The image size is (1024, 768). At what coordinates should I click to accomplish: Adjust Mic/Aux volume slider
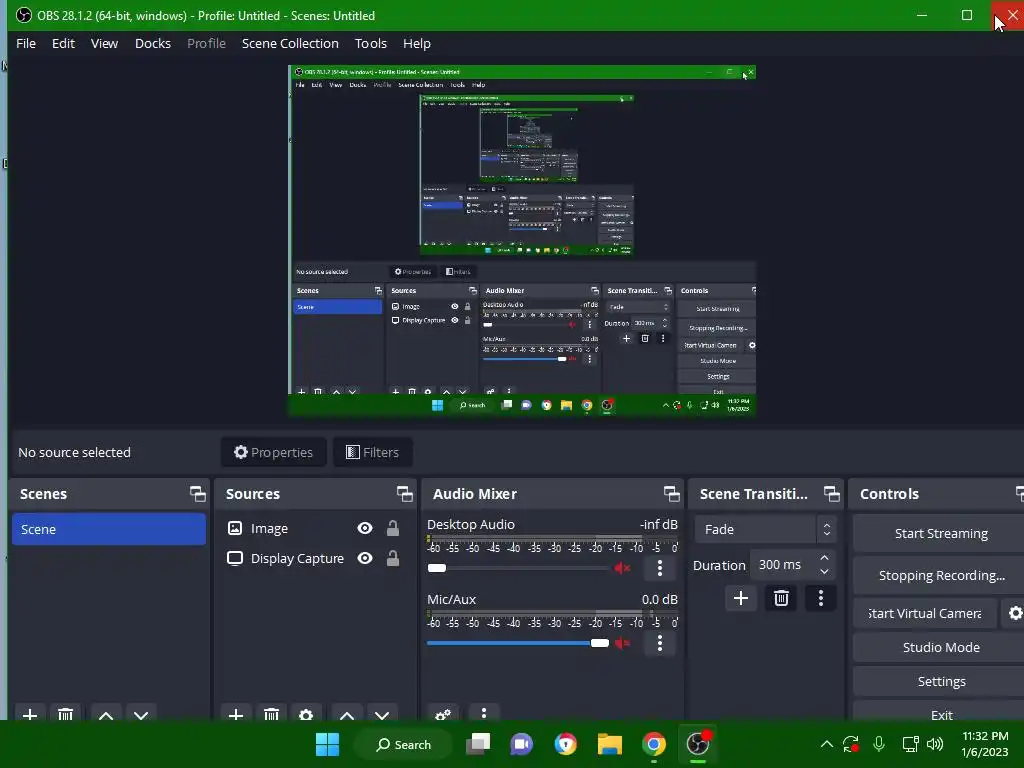519,643
